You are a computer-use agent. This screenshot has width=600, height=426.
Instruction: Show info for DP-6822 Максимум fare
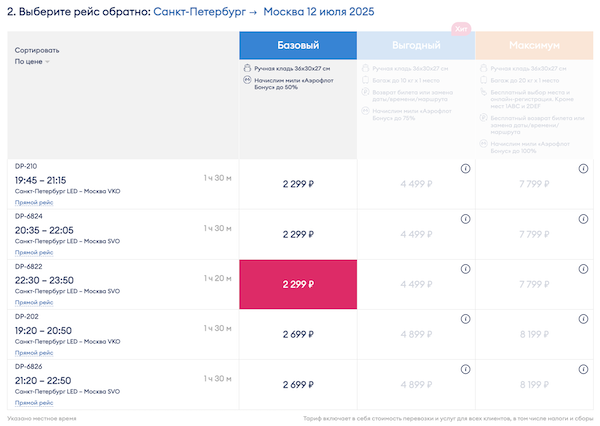pyautogui.click(x=583, y=268)
